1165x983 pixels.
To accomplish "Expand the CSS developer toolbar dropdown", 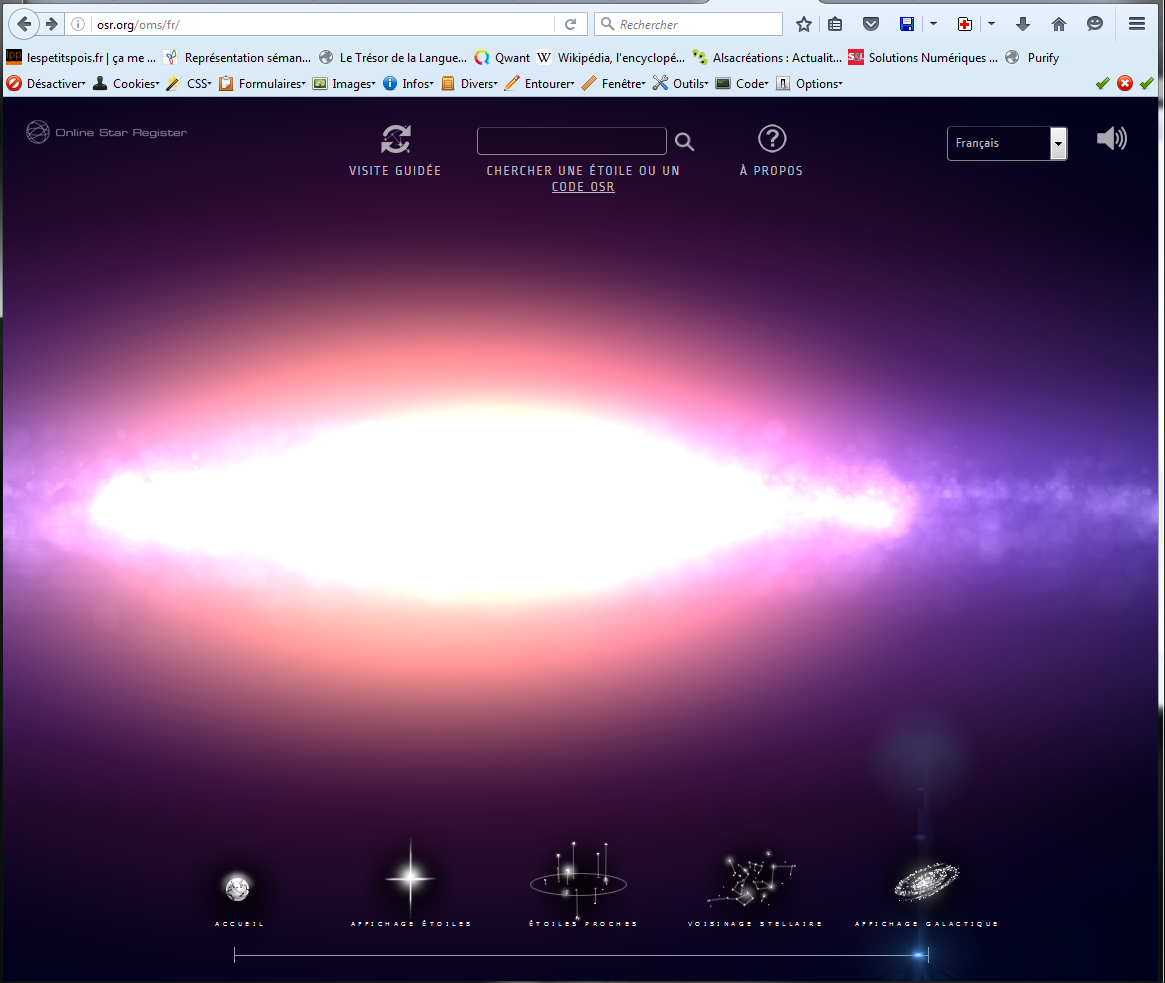I will pyautogui.click(x=190, y=84).
